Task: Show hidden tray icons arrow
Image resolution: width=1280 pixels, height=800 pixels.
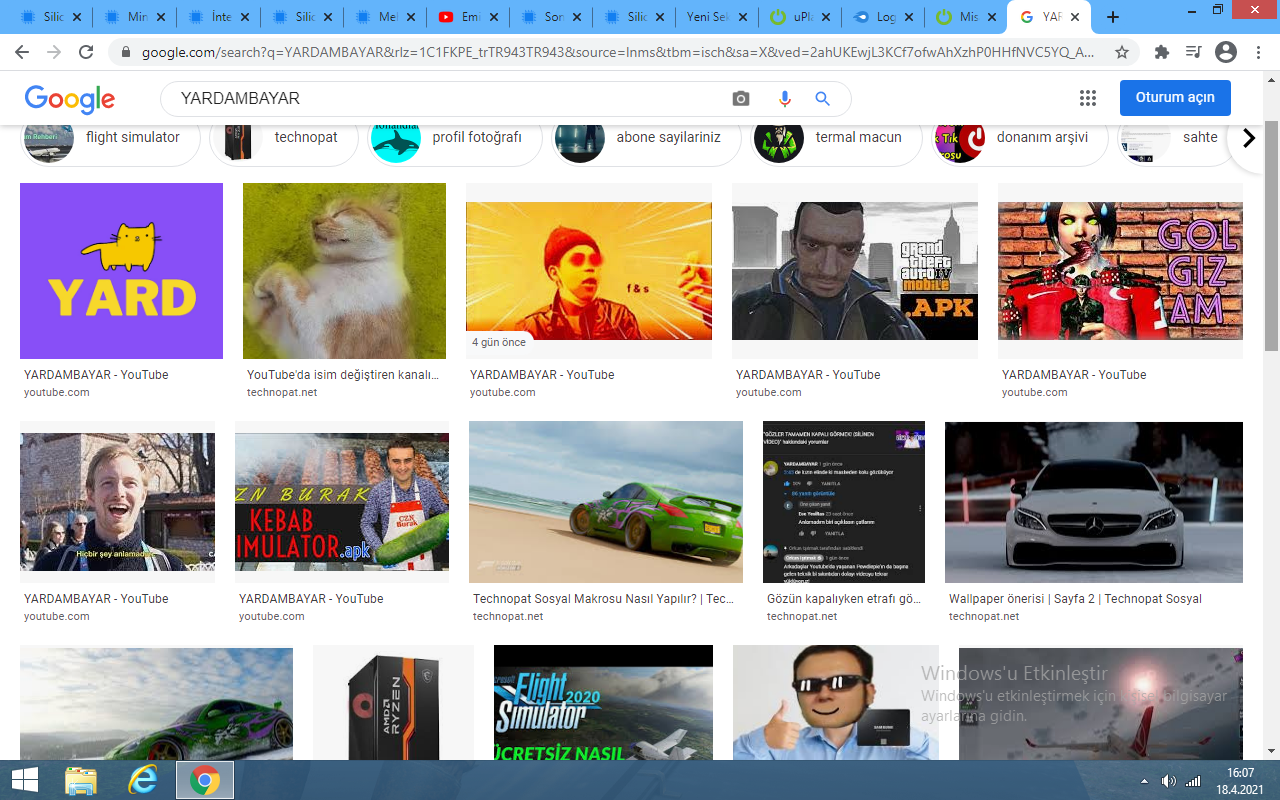Action: [1144, 780]
